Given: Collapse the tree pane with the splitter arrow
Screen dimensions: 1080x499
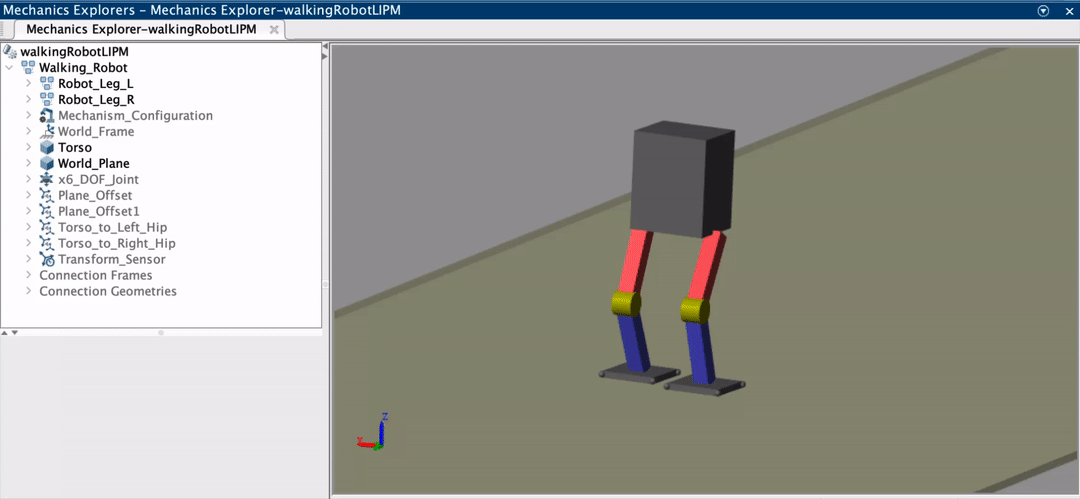Looking at the screenshot, I should click(325, 48).
